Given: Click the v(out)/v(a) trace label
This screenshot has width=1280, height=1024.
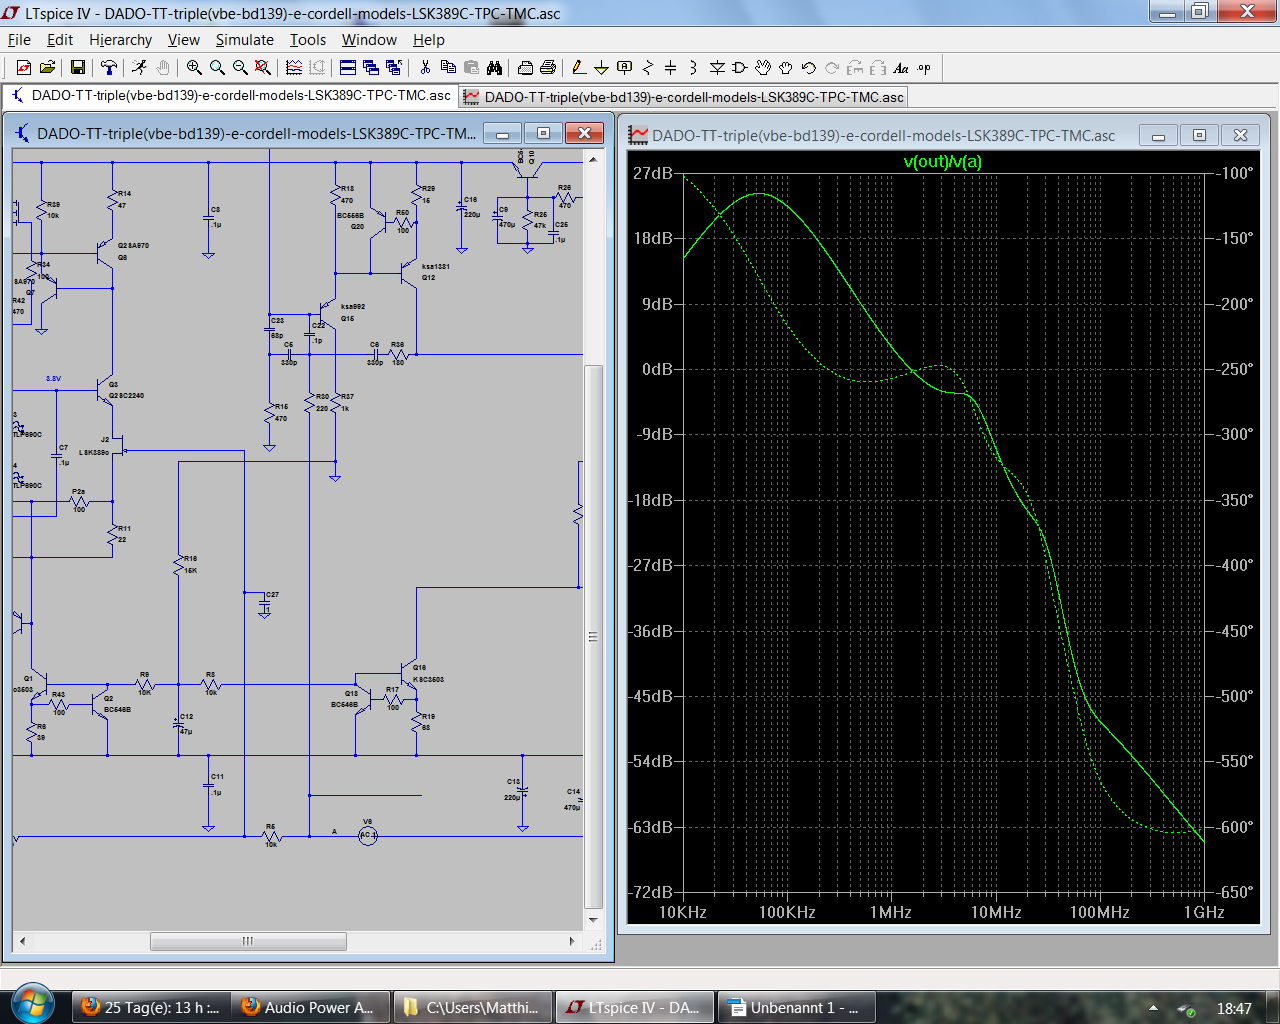Looking at the screenshot, I should click(942, 161).
